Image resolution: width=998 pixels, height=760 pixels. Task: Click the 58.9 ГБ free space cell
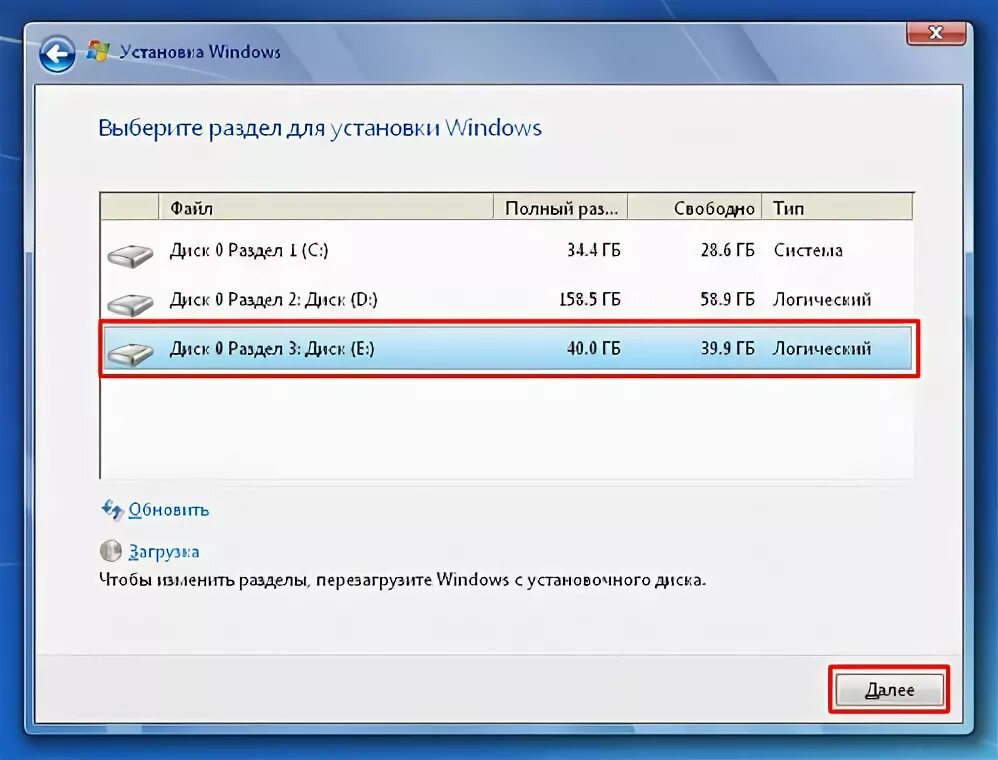727,299
